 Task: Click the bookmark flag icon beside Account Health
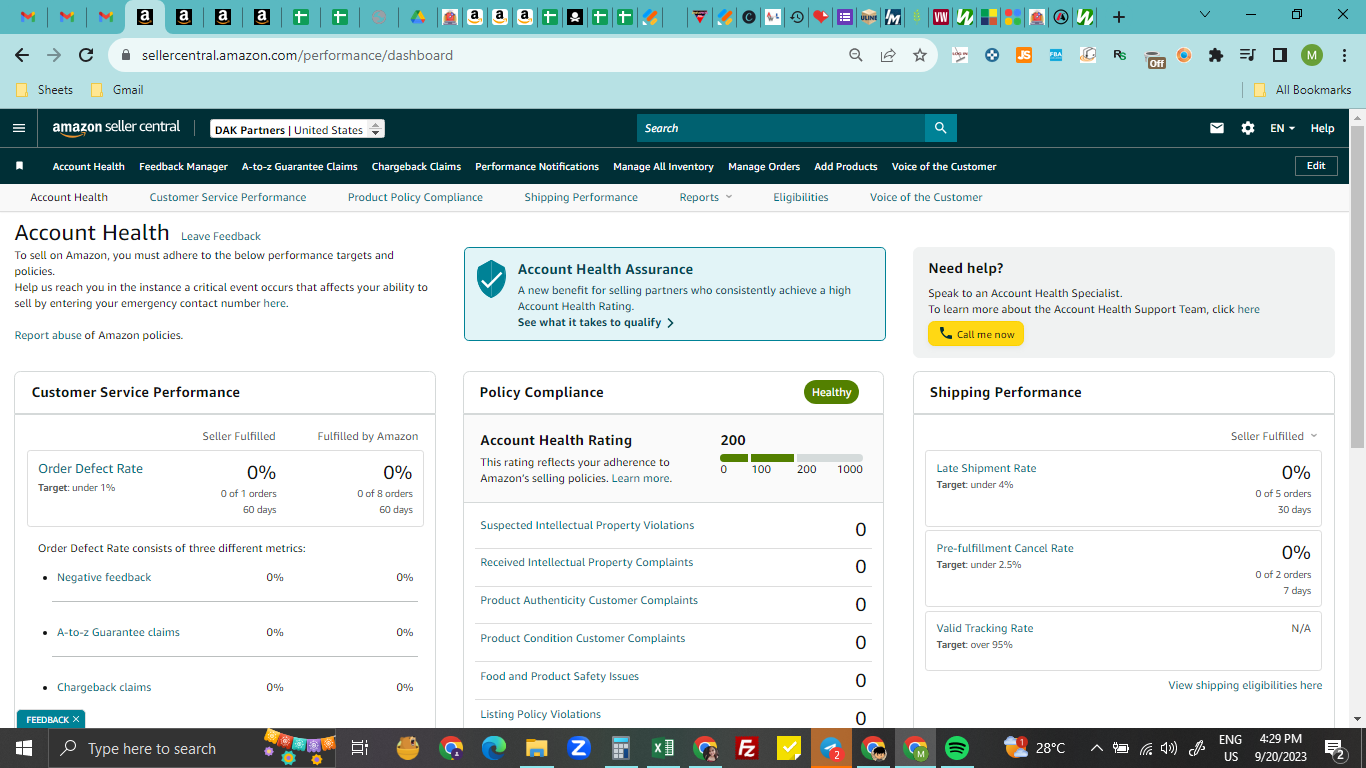(19, 166)
